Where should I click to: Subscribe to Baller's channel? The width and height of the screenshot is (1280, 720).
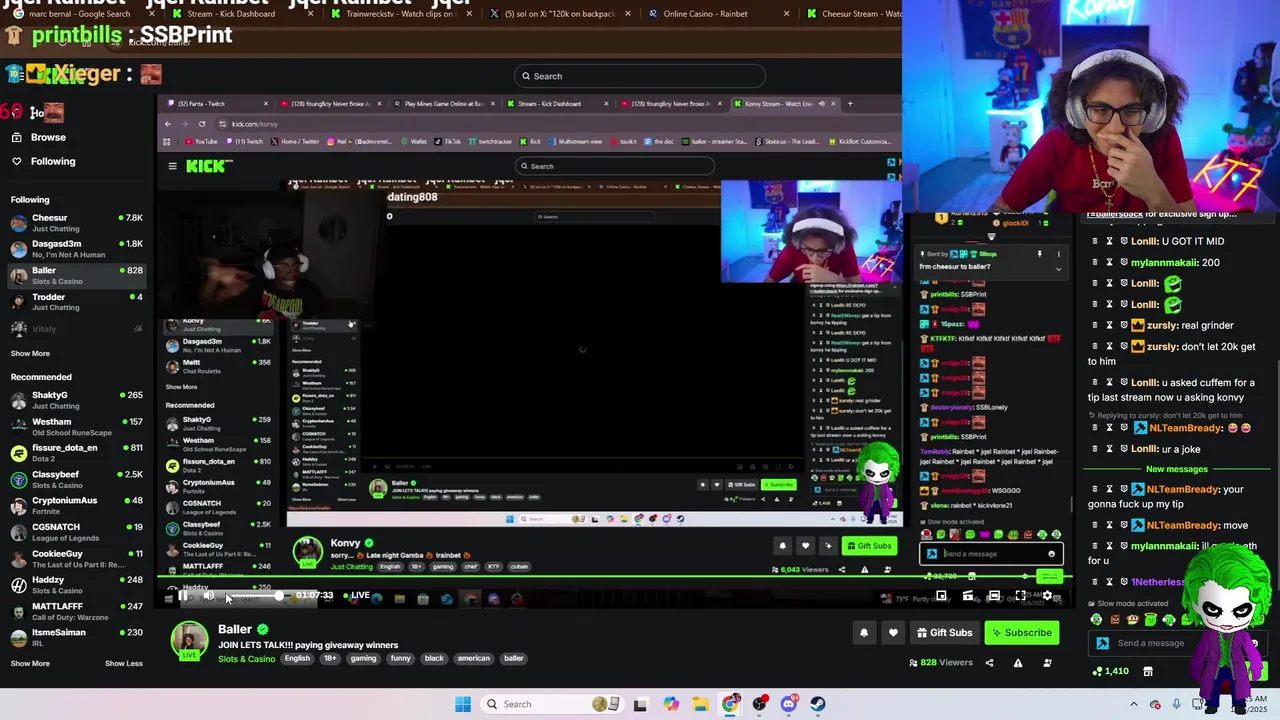pyautogui.click(x=1022, y=632)
